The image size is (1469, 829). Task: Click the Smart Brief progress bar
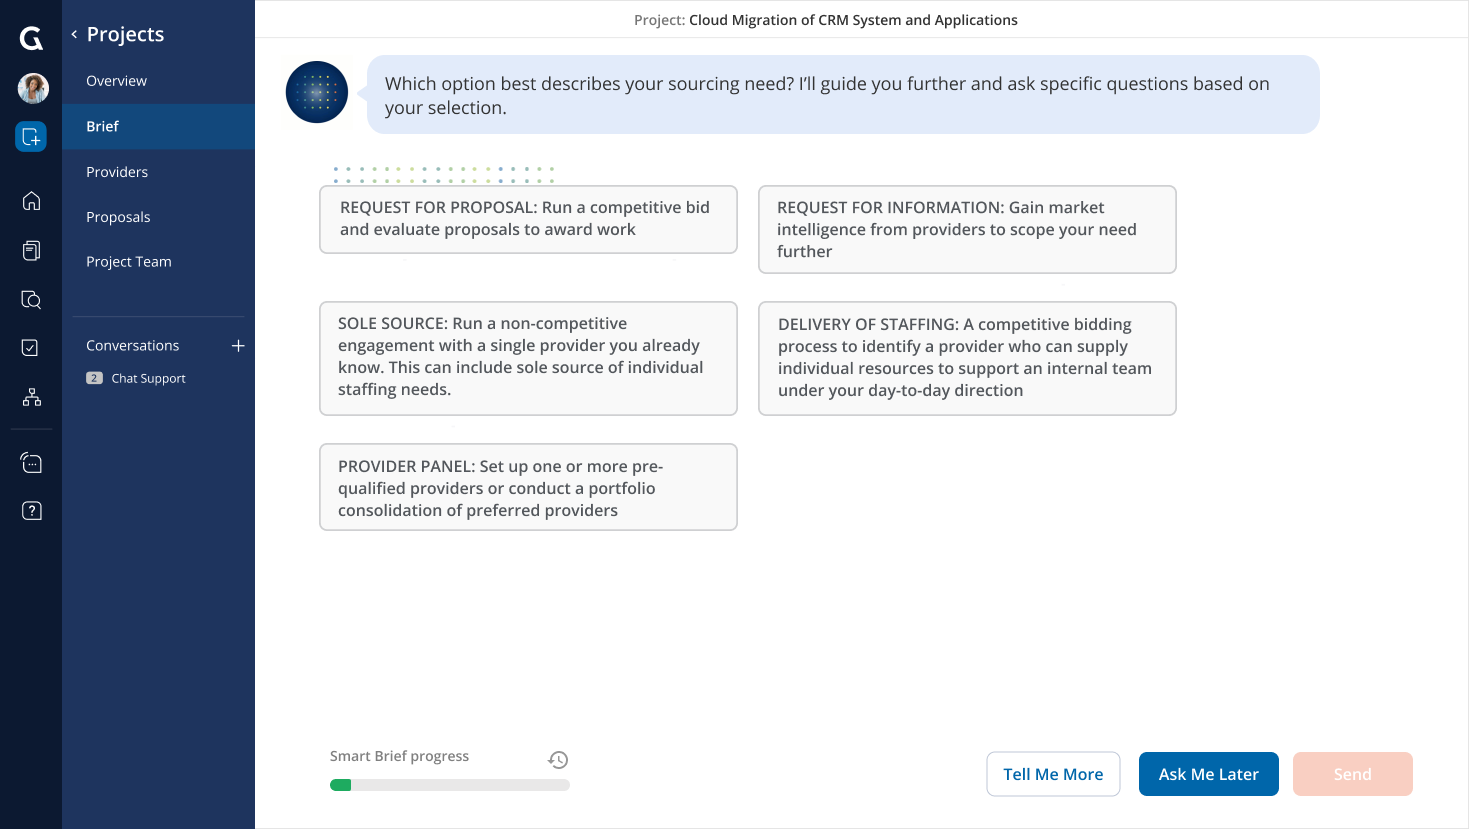(449, 784)
